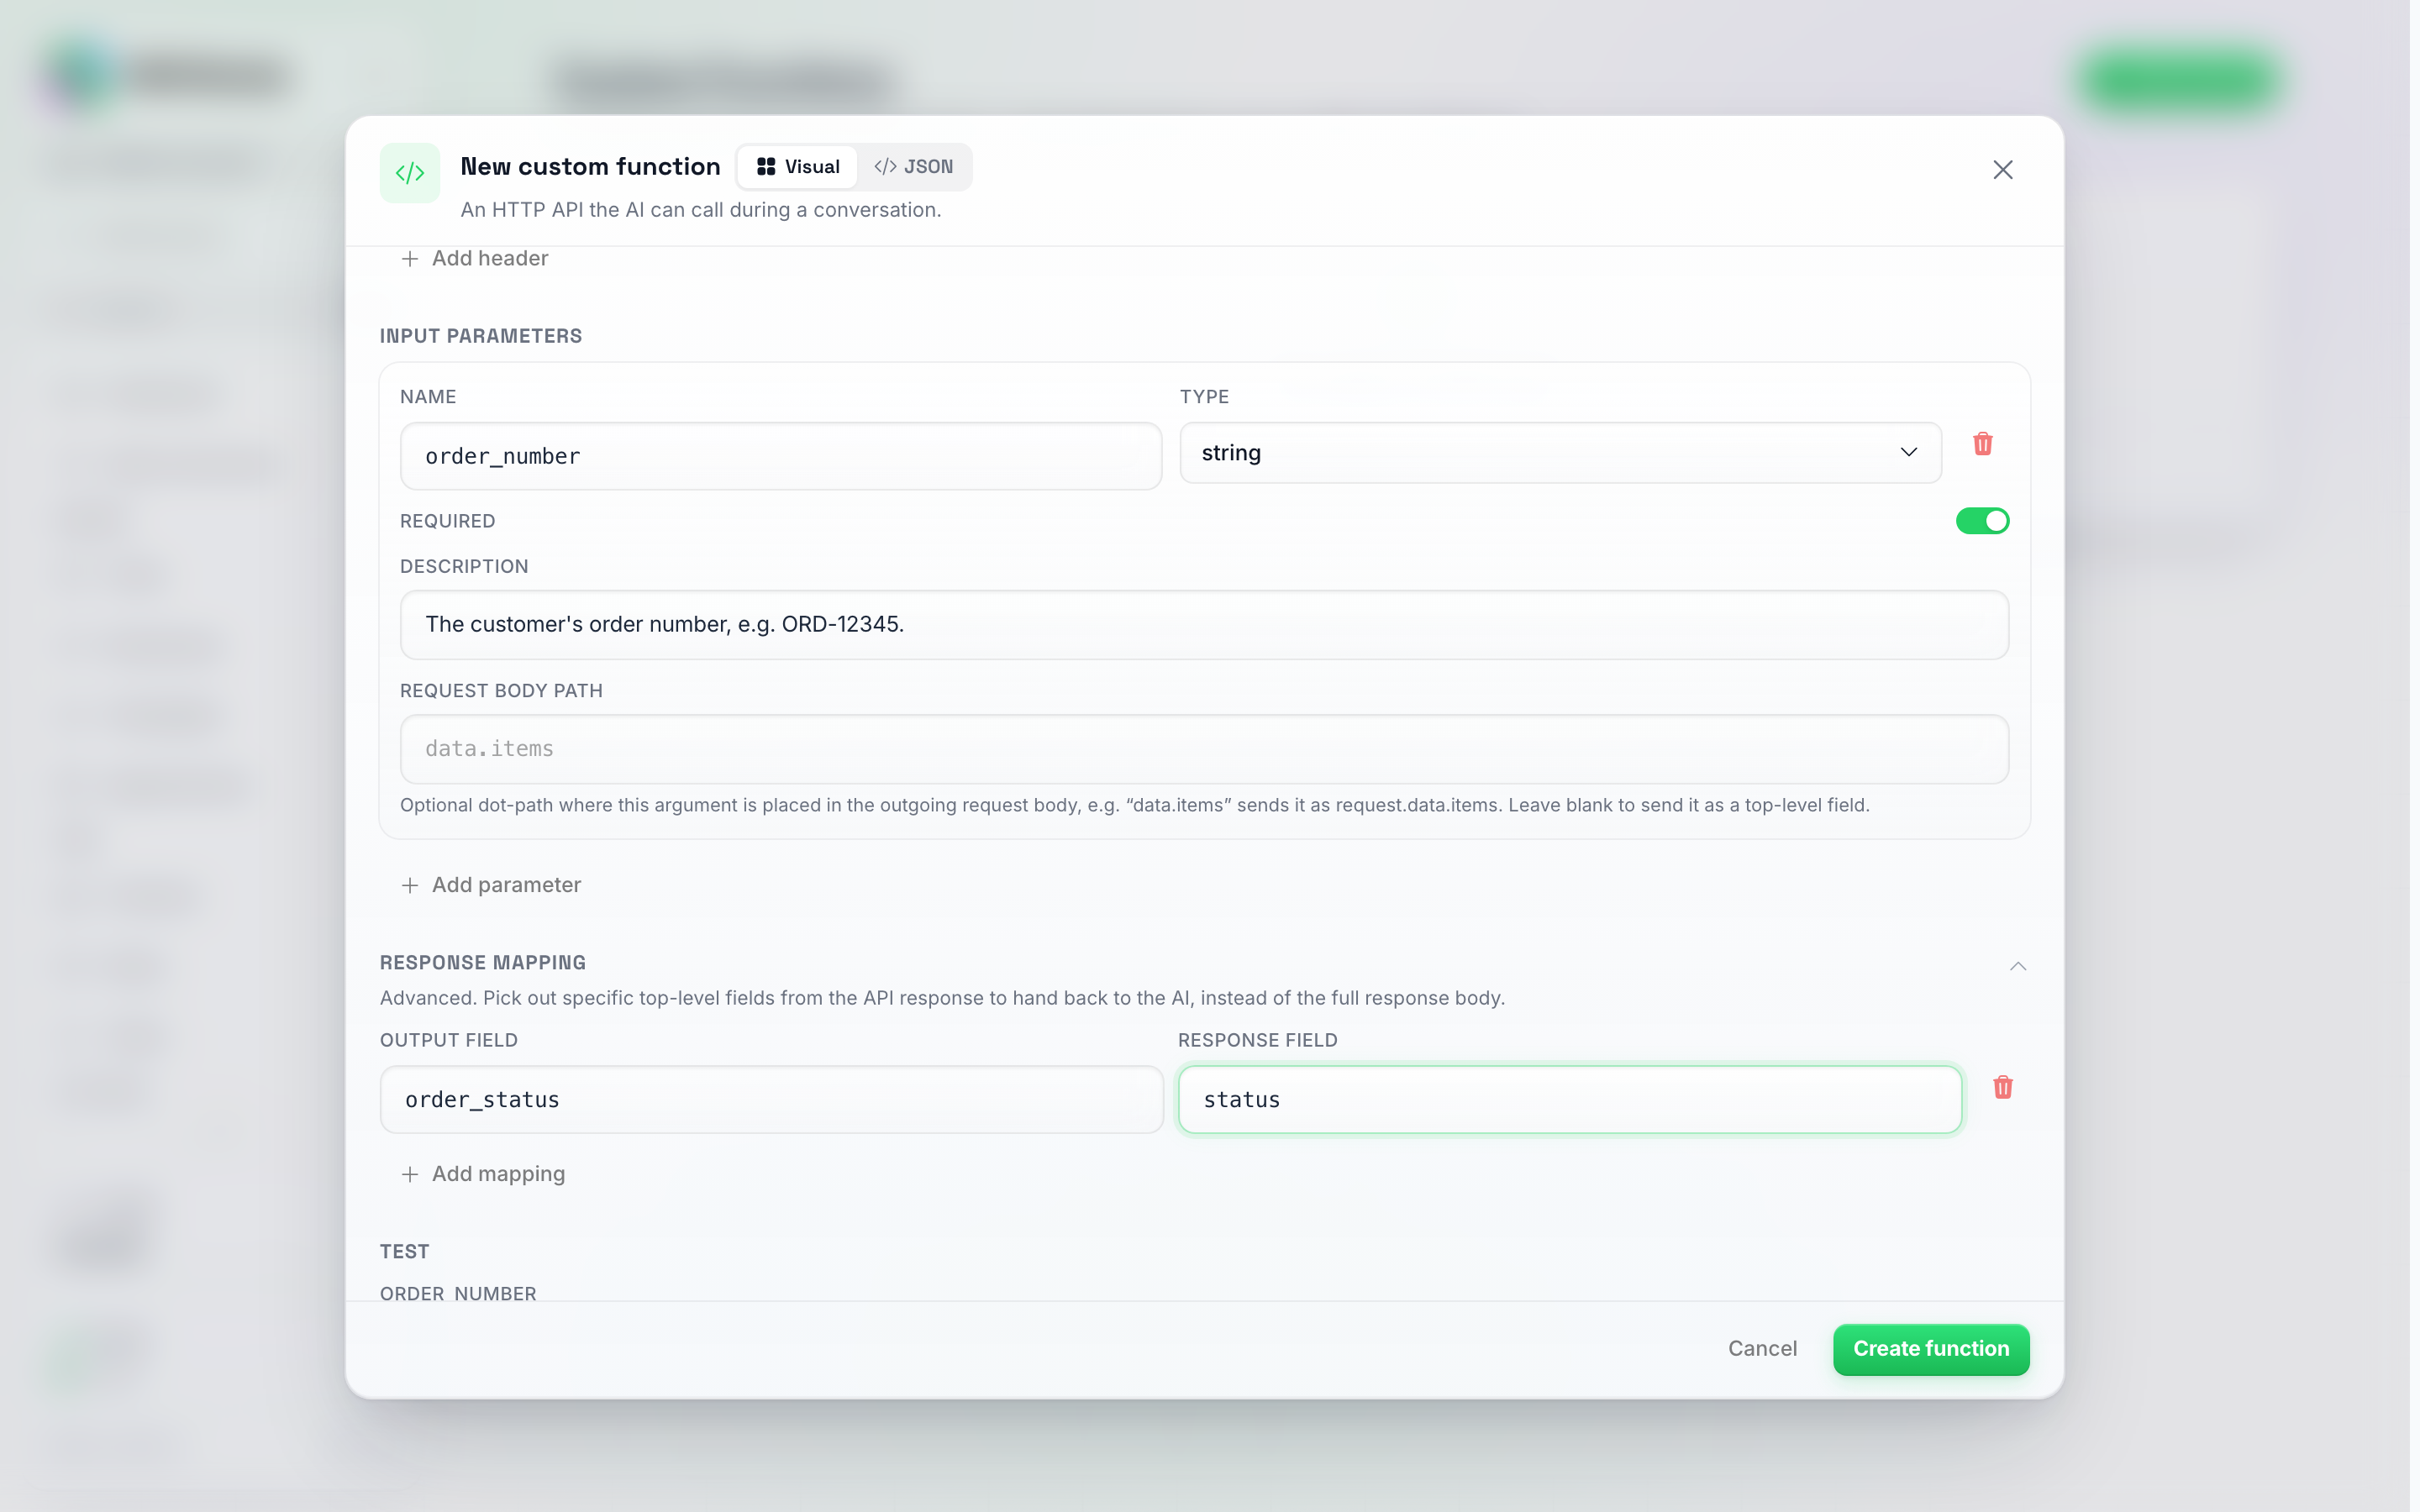The height and width of the screenshot is (1512, 2420).
Task: Switch to the Visual editor tab
Action: [798, 167]
